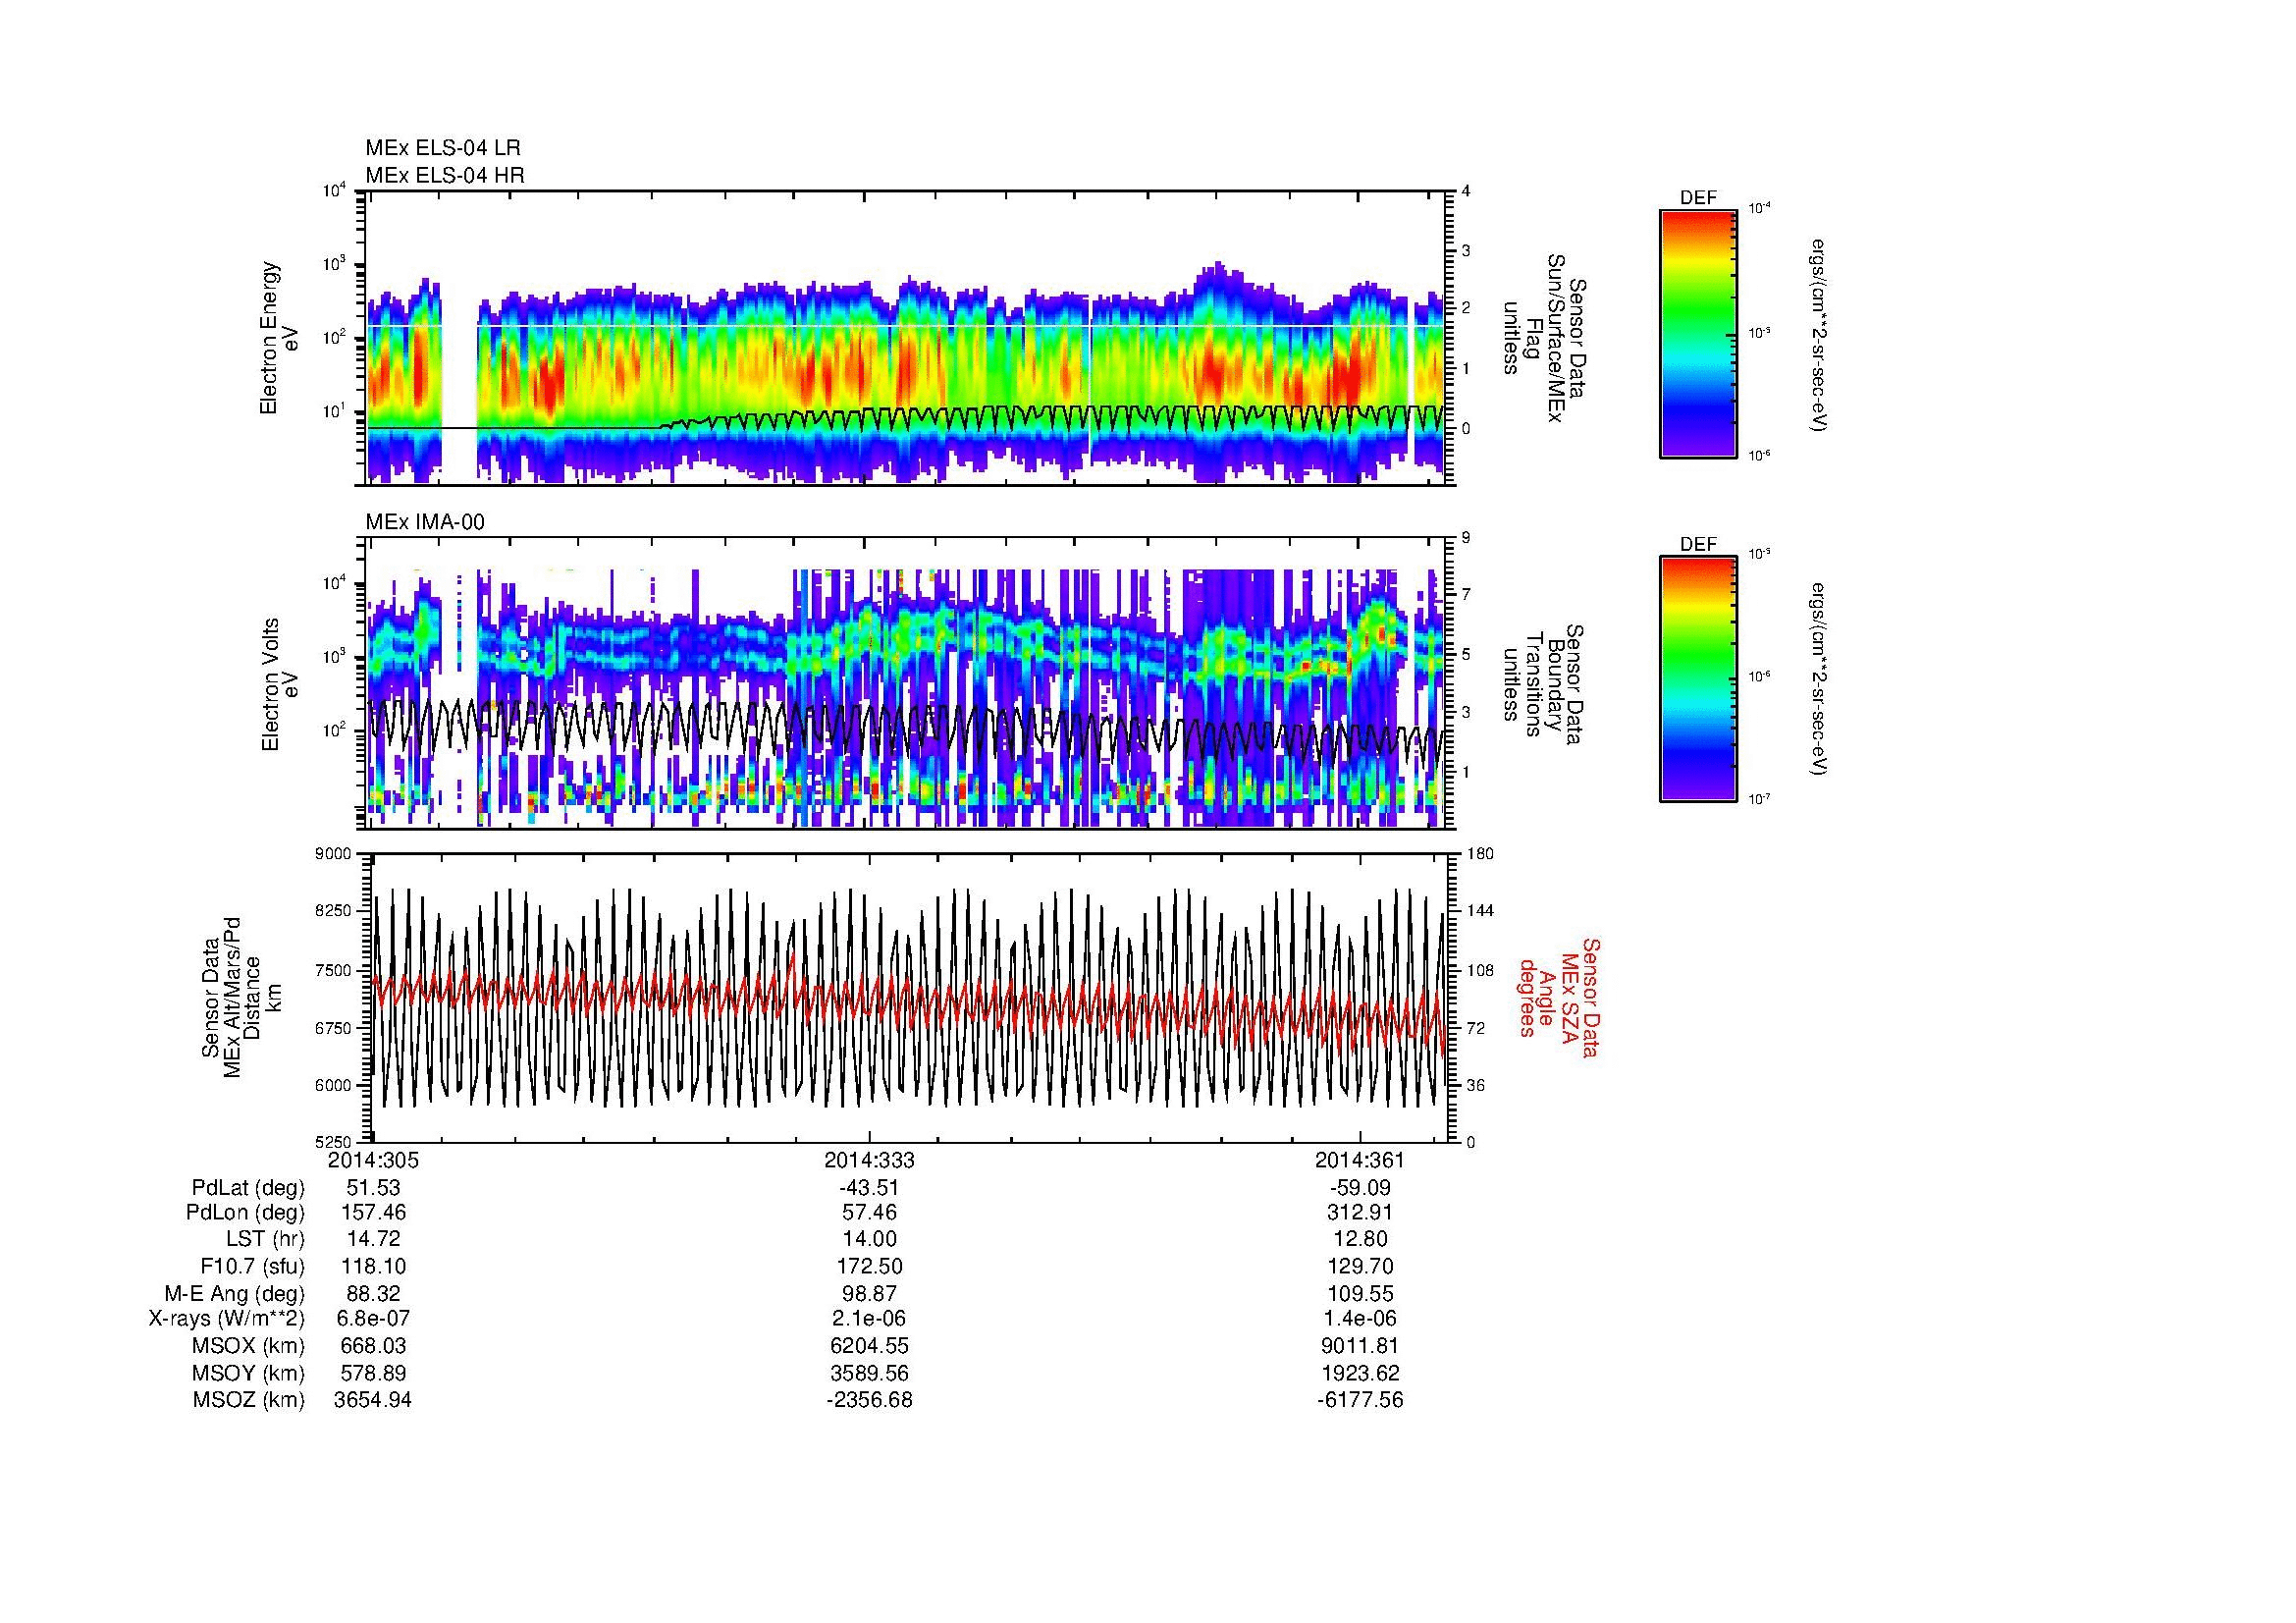
Task: Click the MSOZ value -6177.56
Action: (1360, 1400)
